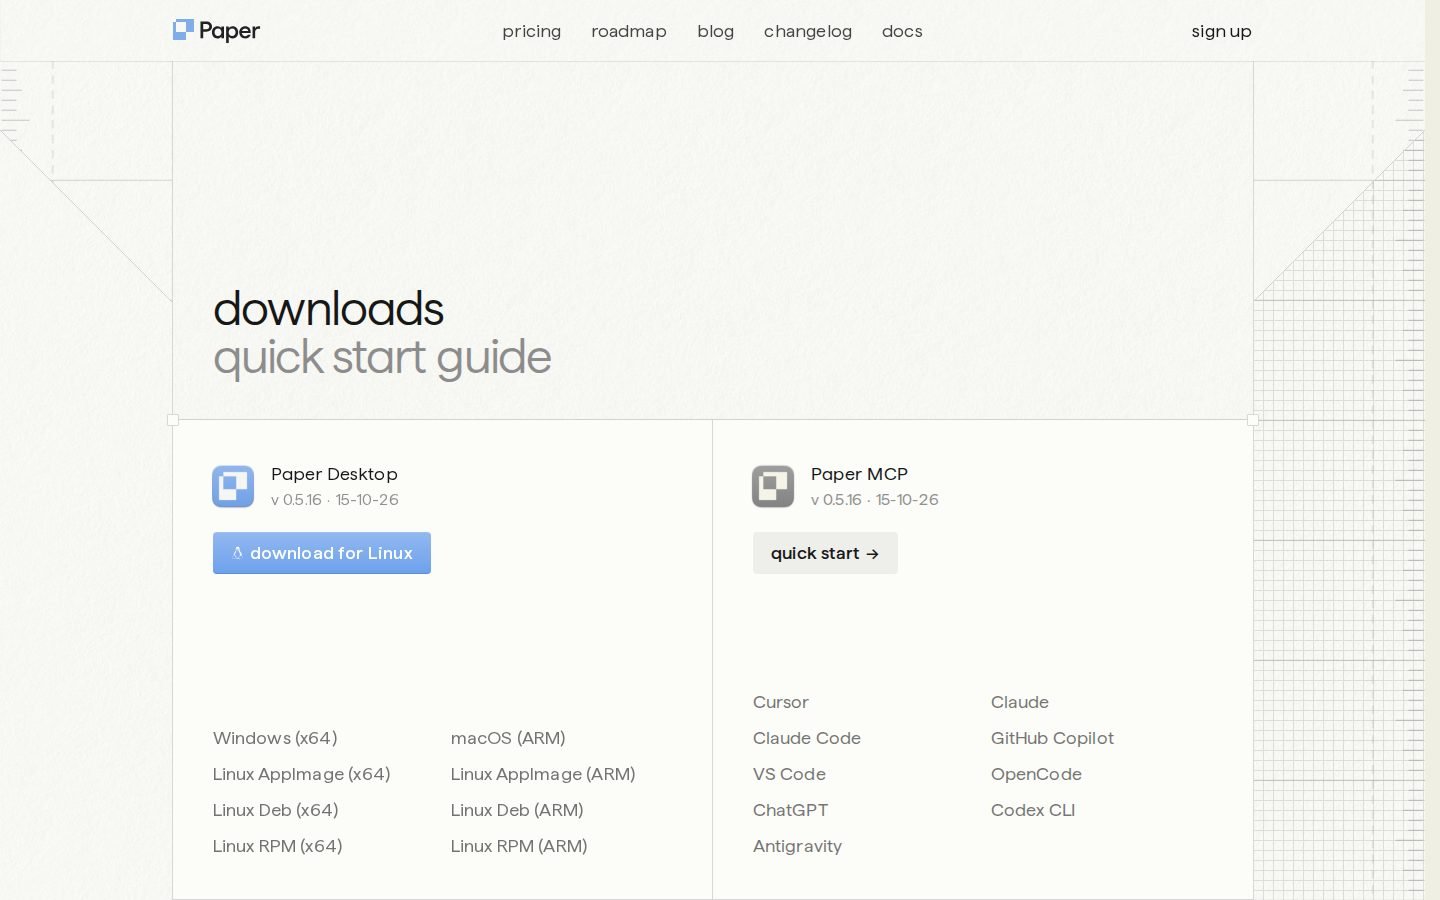This screenshot has height=900, width=1440.
Task: Open the Claude Code guide
Action: (x=807, y=738)
